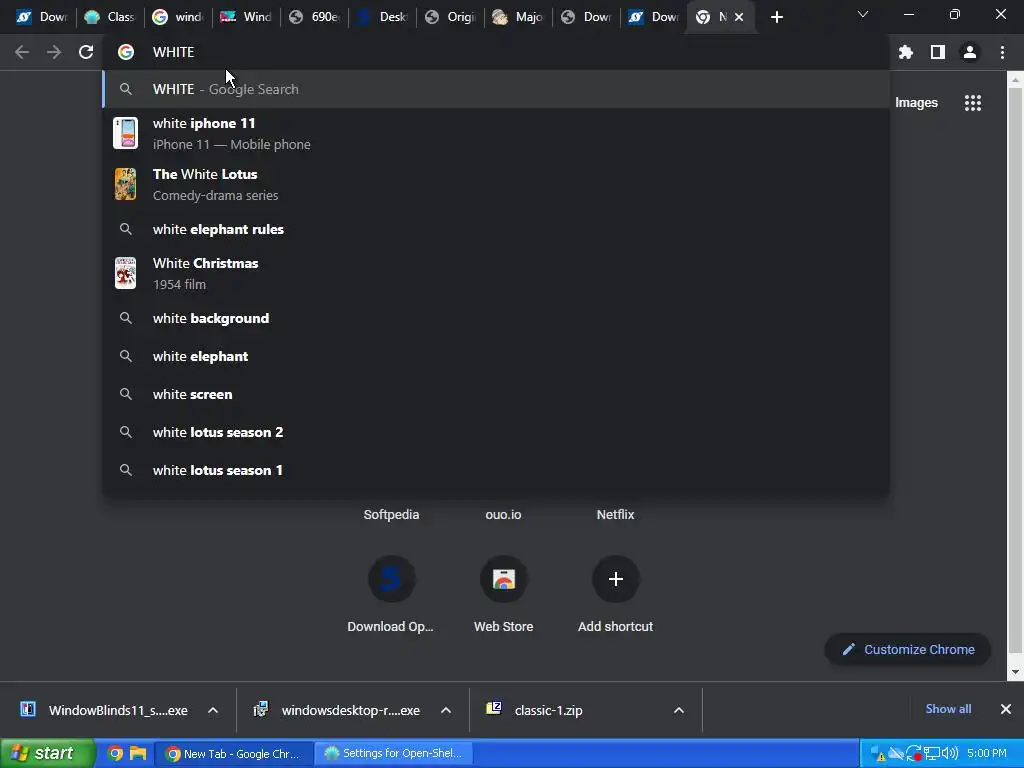The height and width of the screenshot is (768, 1024).
Task: Click the taskbar clock showing 5:00 PM
Action: click(987, 754)
